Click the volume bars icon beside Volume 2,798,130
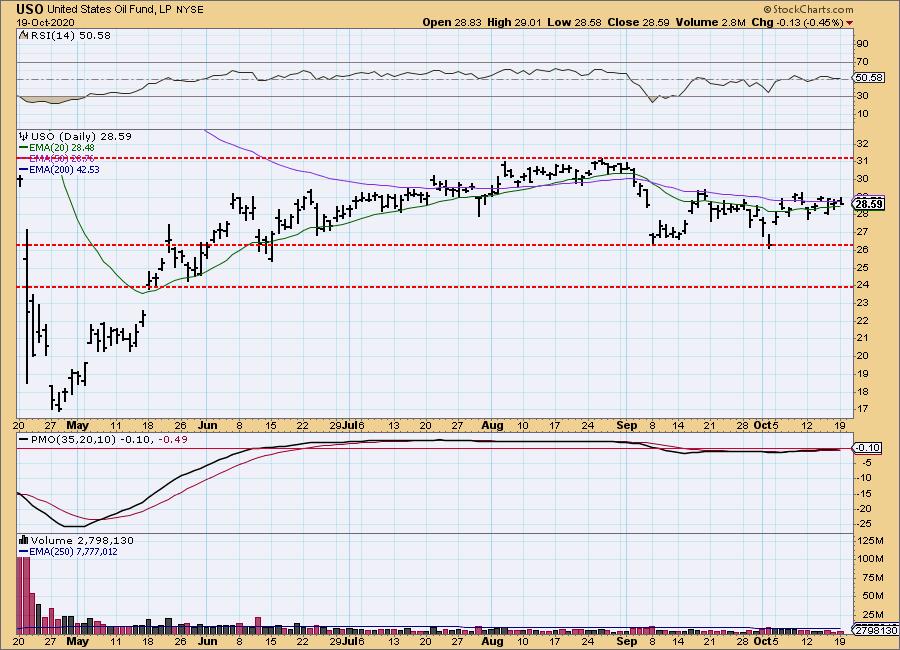 [x=24, y=540]
